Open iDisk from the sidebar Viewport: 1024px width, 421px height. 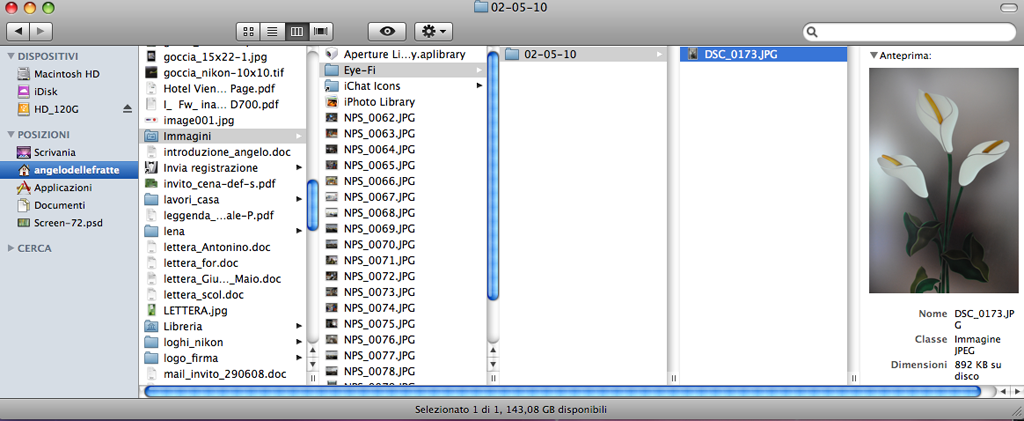tap(46, 91)
